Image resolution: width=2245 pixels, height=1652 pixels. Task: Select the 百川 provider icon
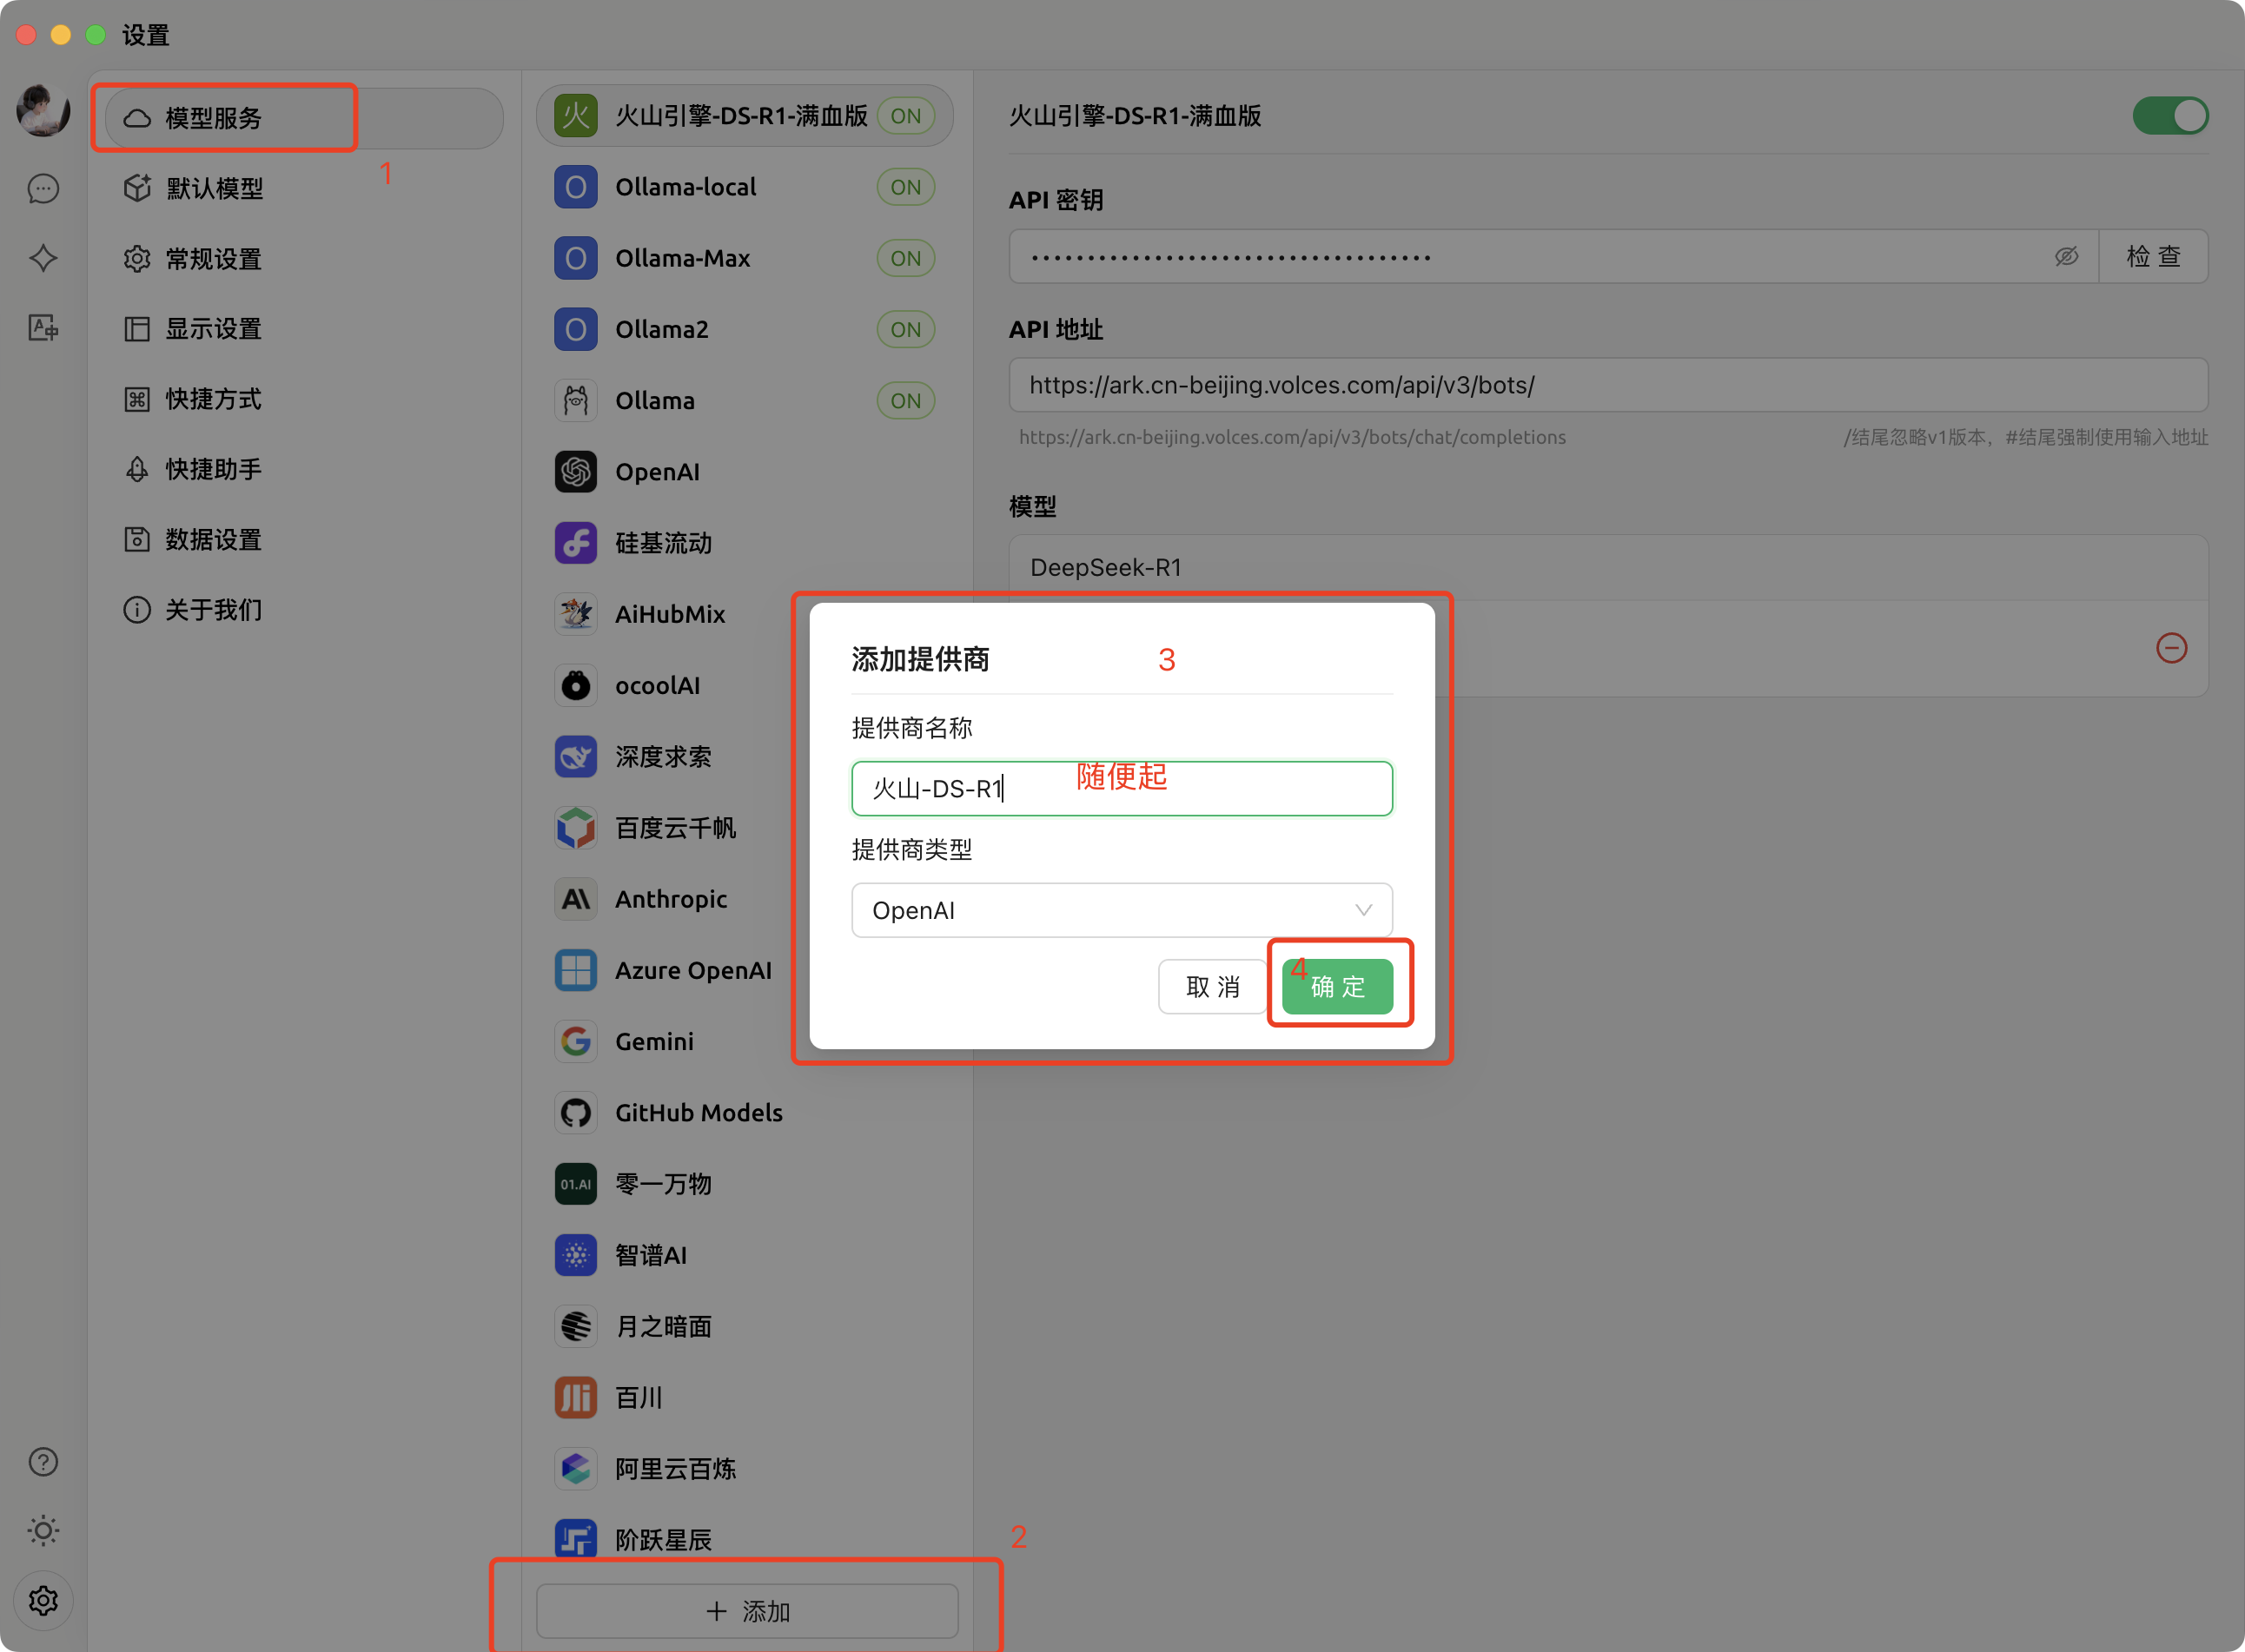tap(576, 1398)
